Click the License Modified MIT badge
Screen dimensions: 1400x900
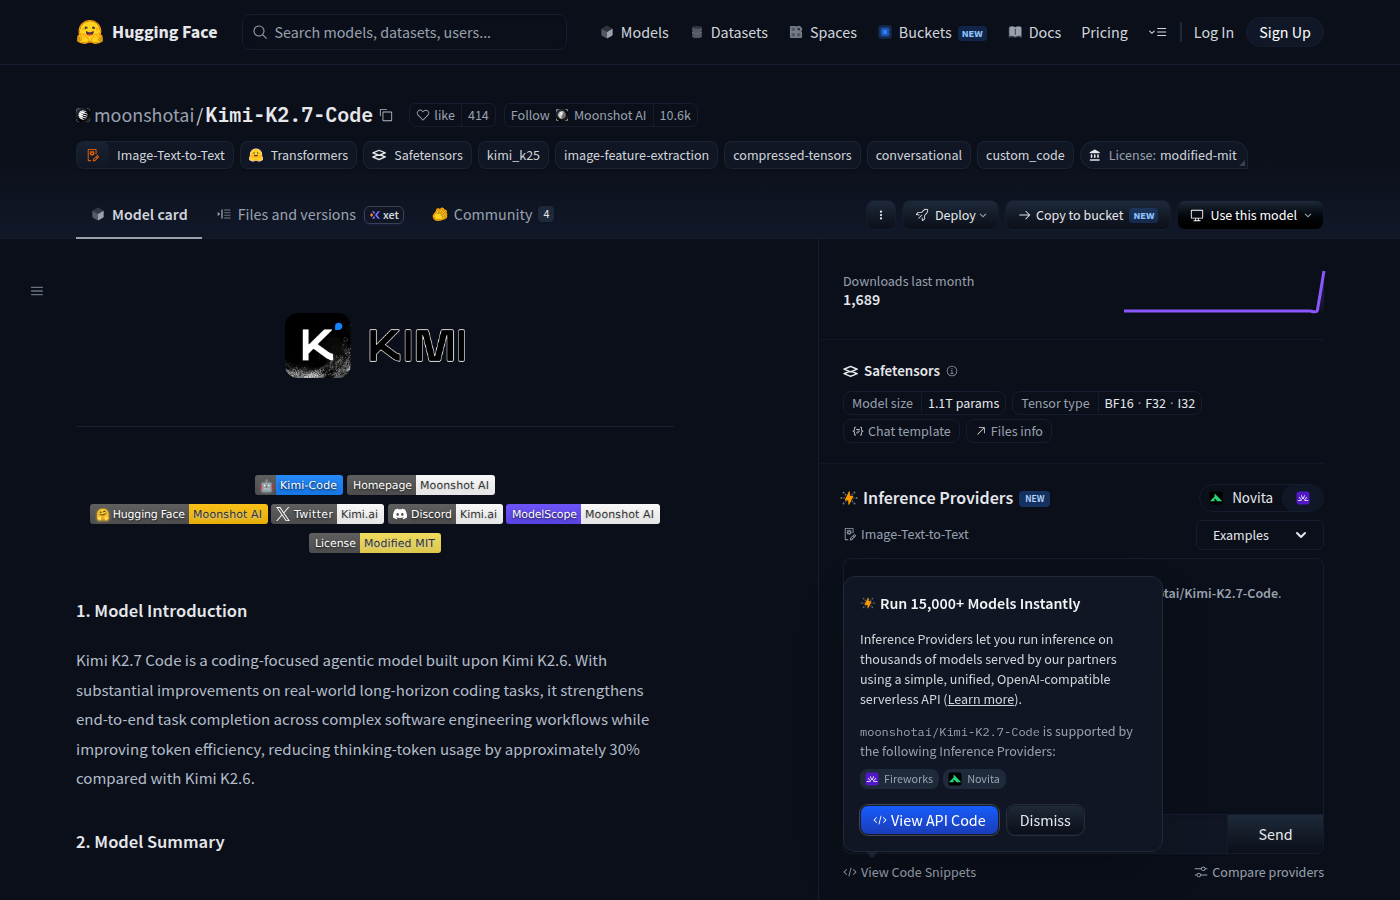375,543
